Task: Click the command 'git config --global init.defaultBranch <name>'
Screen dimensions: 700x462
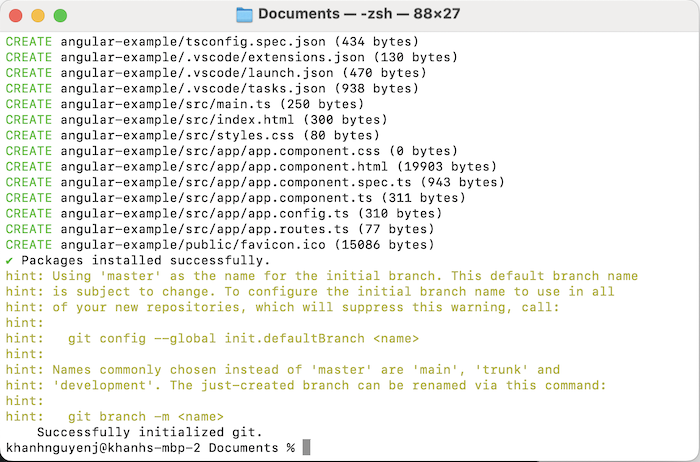Action: 244,338
